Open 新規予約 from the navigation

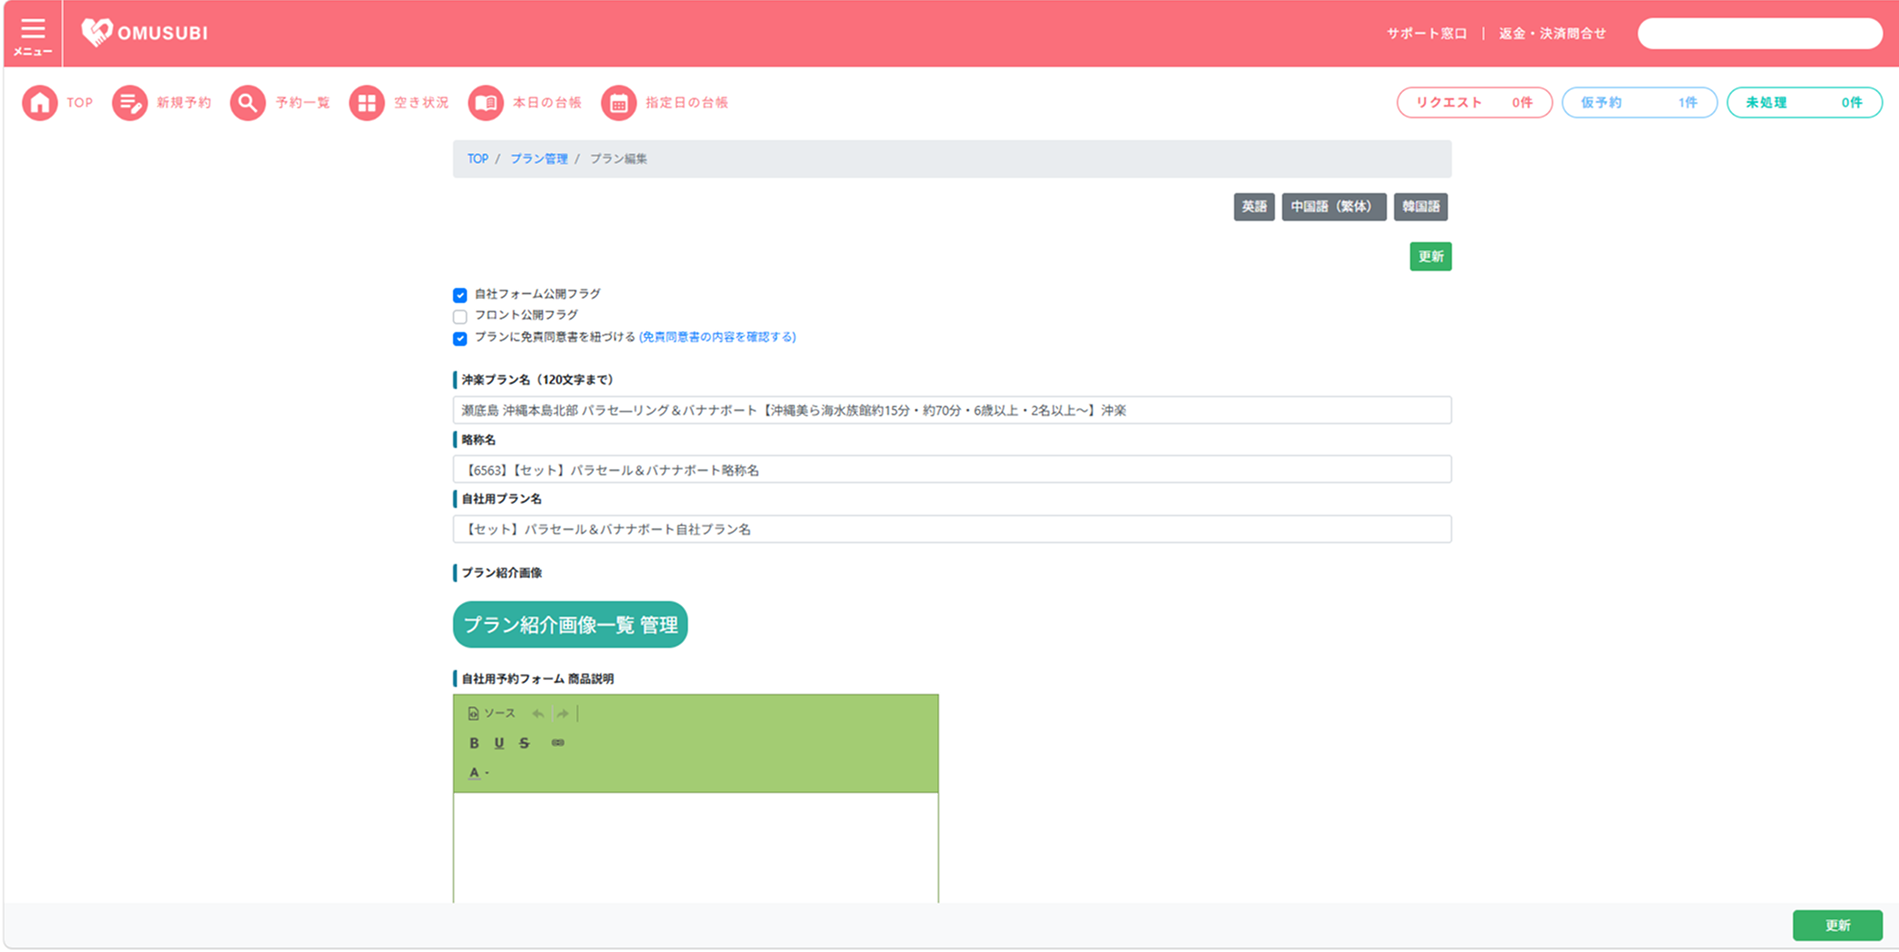pyautogui.click(x=161, y=103)
